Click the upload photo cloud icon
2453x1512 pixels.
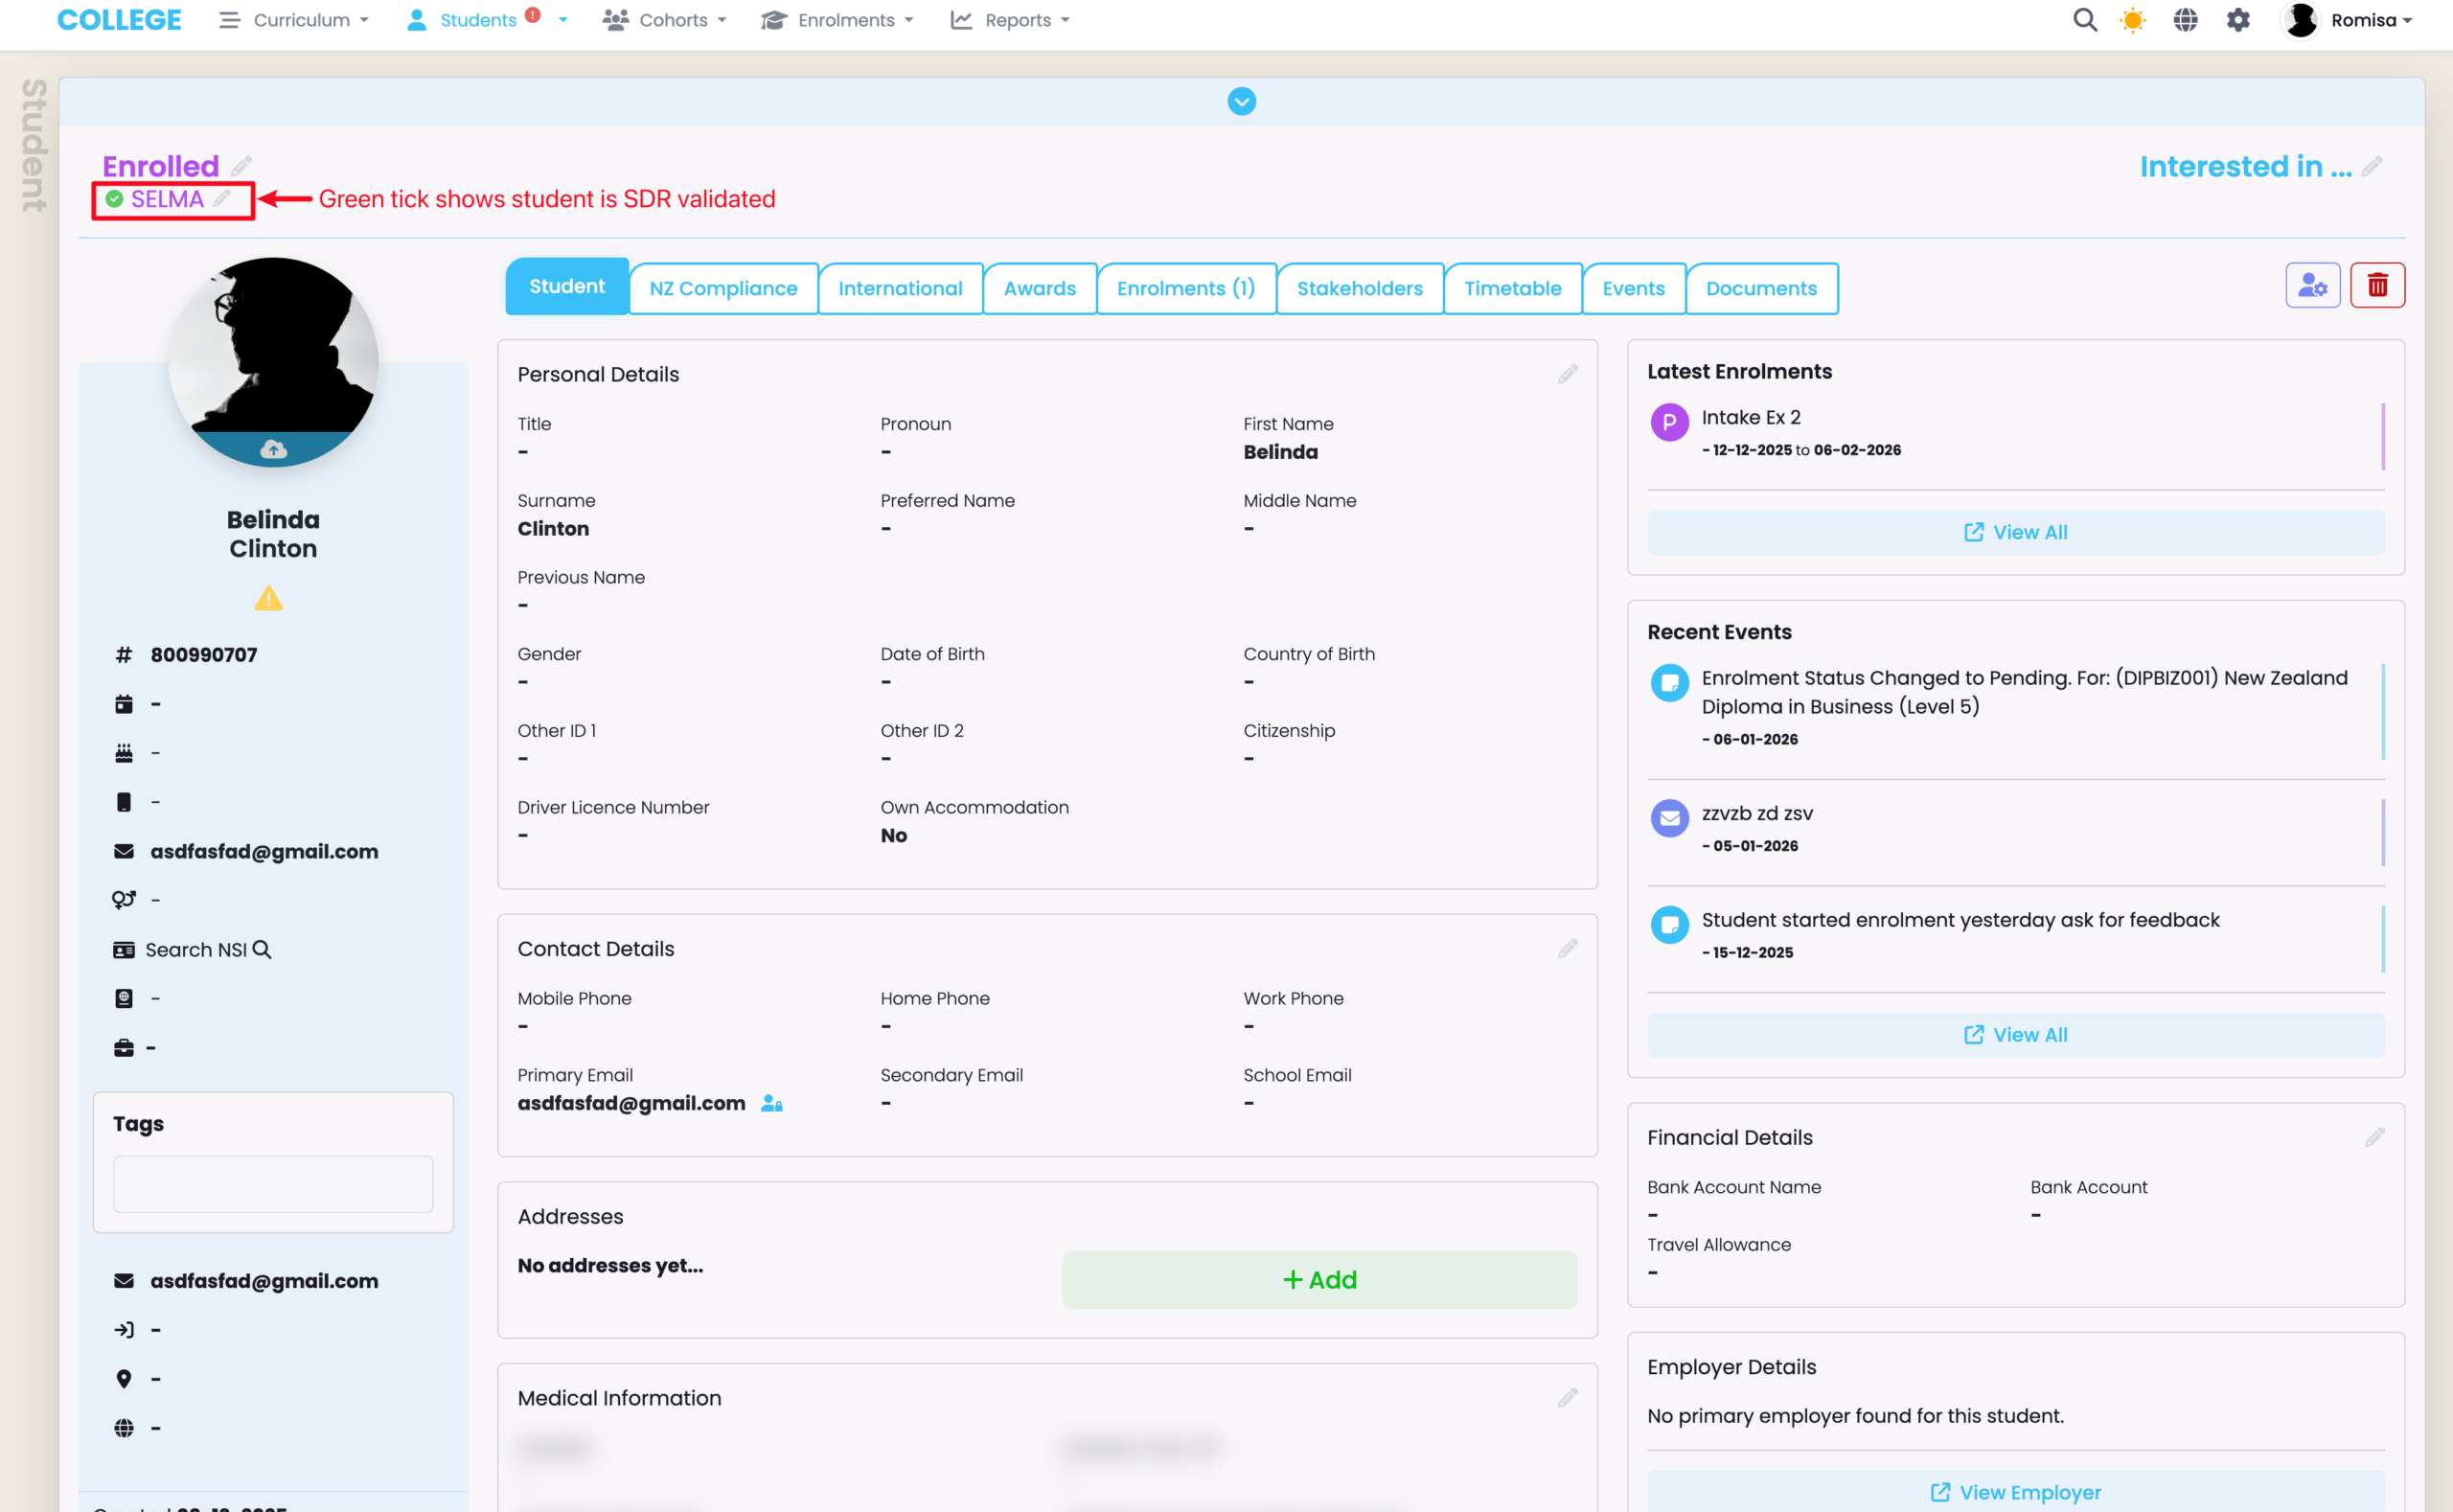[273, 450]
